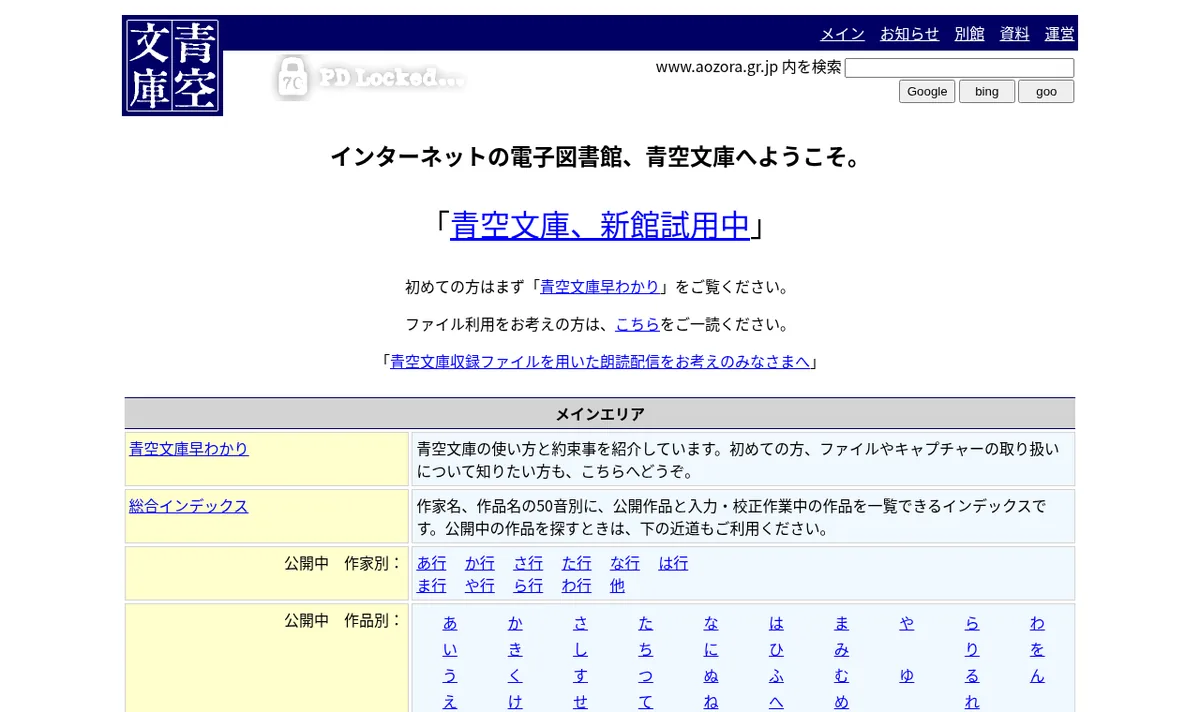Open works starting with り

(x=972, y=649)
